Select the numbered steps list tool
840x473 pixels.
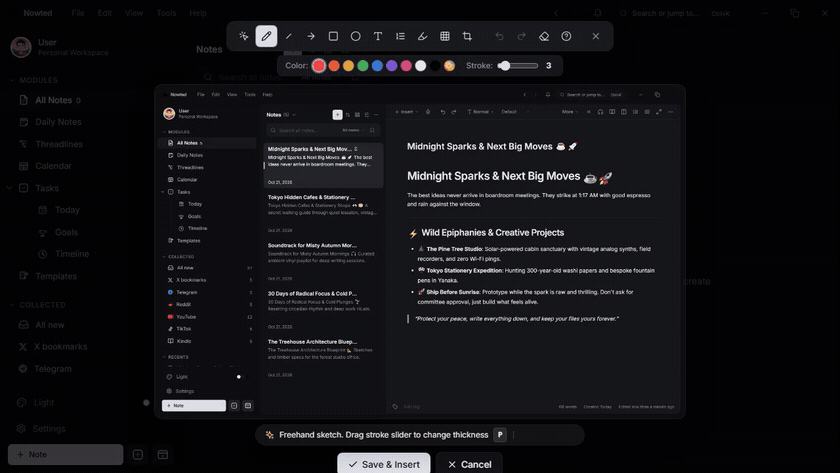400,36
